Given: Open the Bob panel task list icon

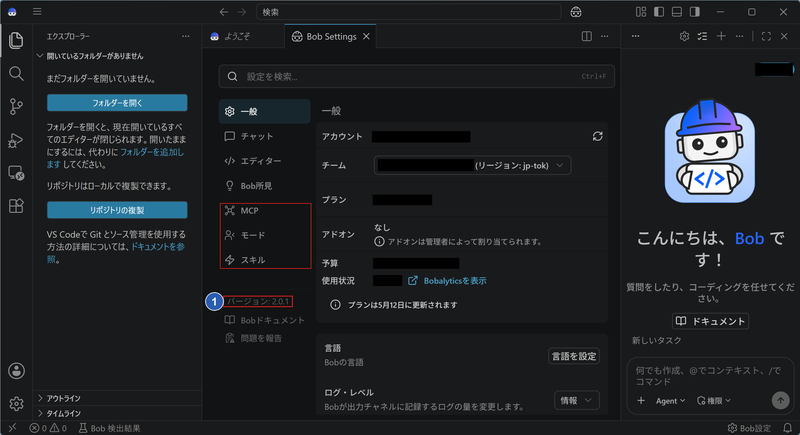Looking at the screenshot, I should 703,36.
